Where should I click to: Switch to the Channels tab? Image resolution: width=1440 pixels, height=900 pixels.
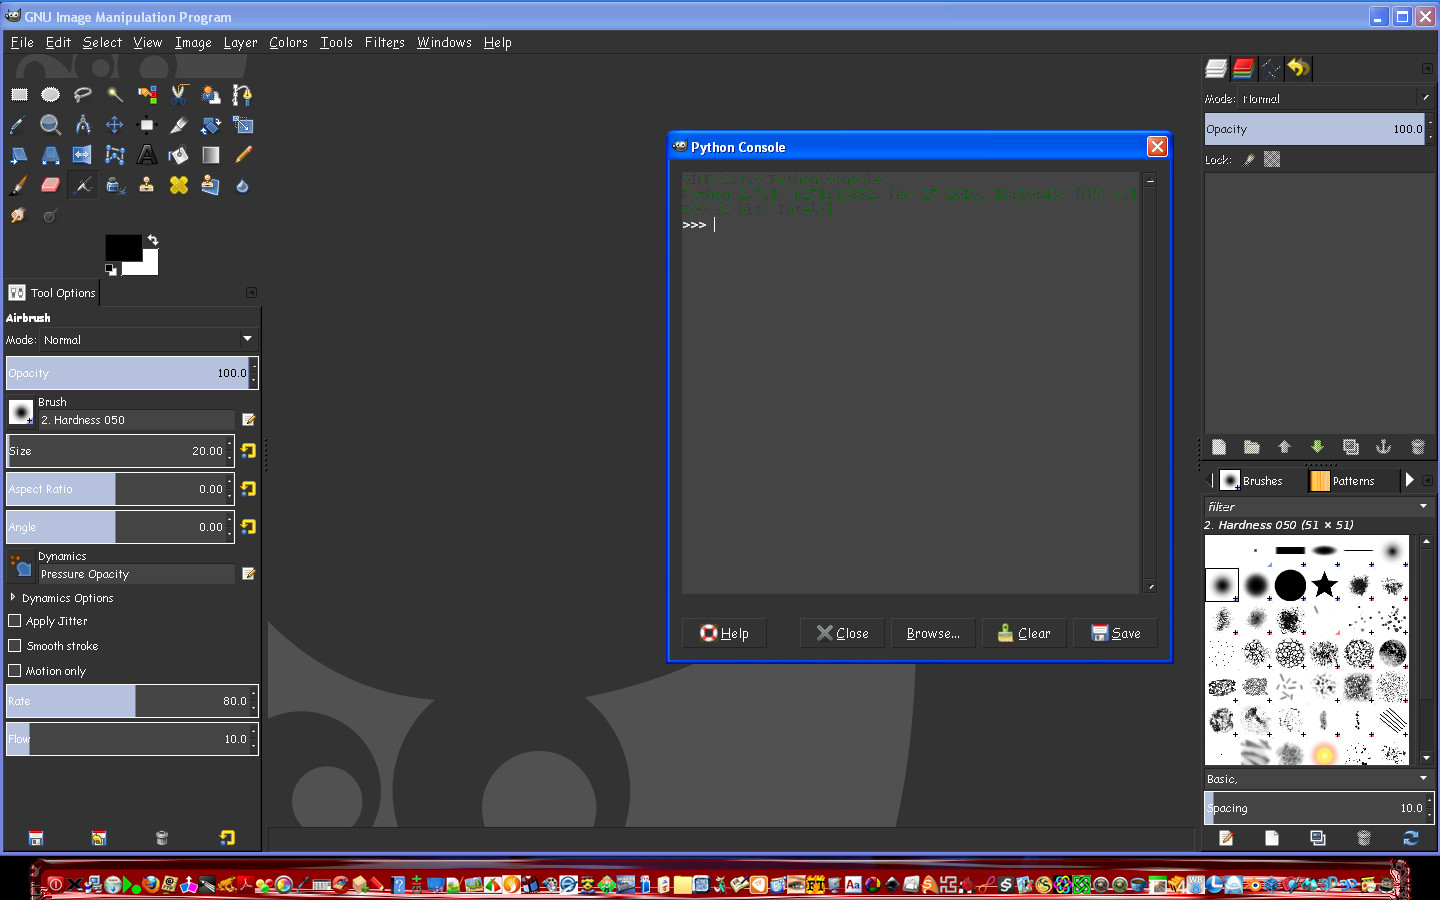tap(1243, 68)
